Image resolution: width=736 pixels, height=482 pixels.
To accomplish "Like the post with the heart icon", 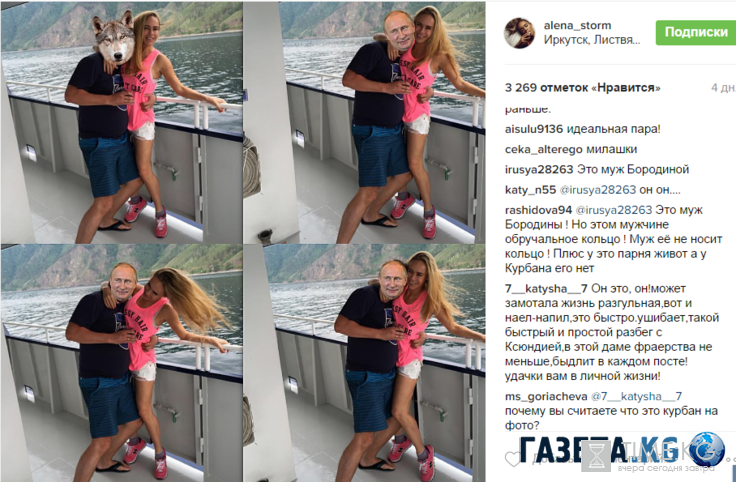I will tap(513, 459).
